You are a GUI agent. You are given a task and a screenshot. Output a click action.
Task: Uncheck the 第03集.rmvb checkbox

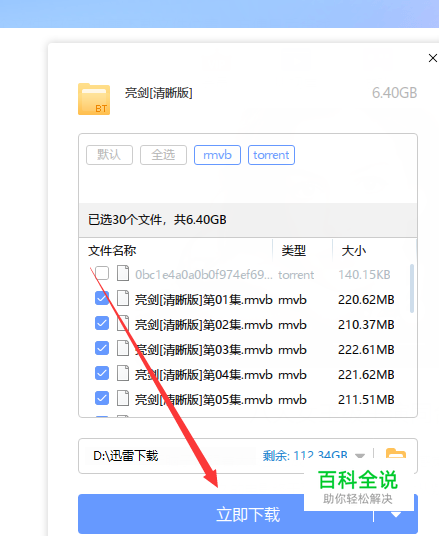[x=102, y=348]
